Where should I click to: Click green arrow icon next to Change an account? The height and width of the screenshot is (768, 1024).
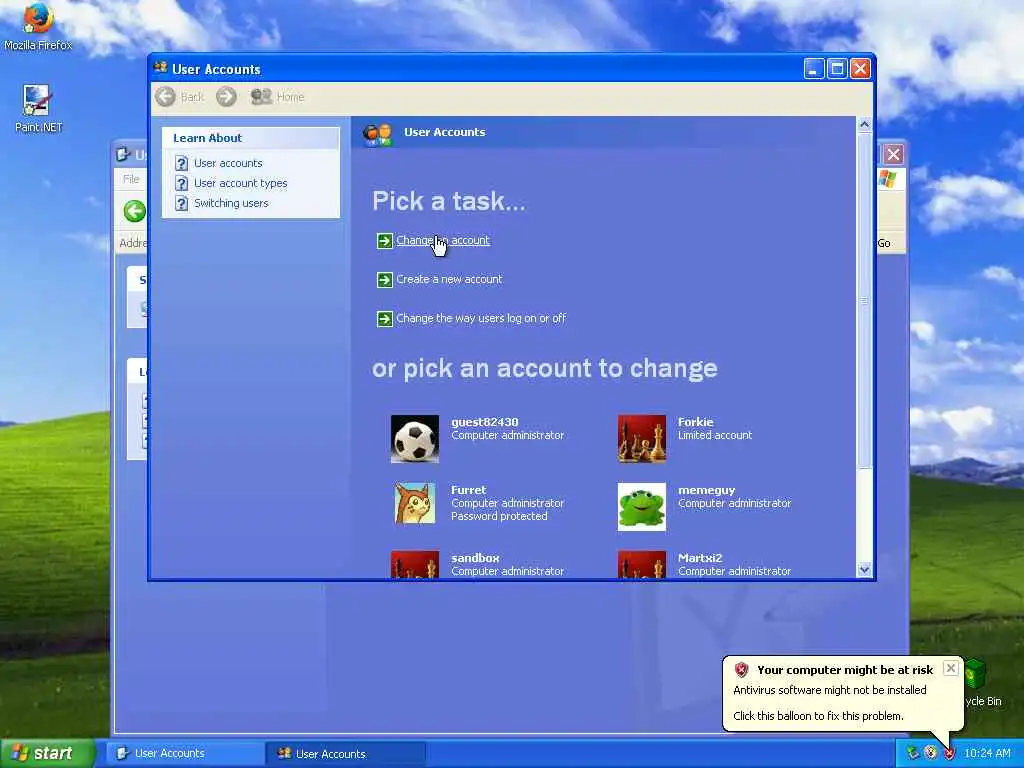[x=385, y=241]
